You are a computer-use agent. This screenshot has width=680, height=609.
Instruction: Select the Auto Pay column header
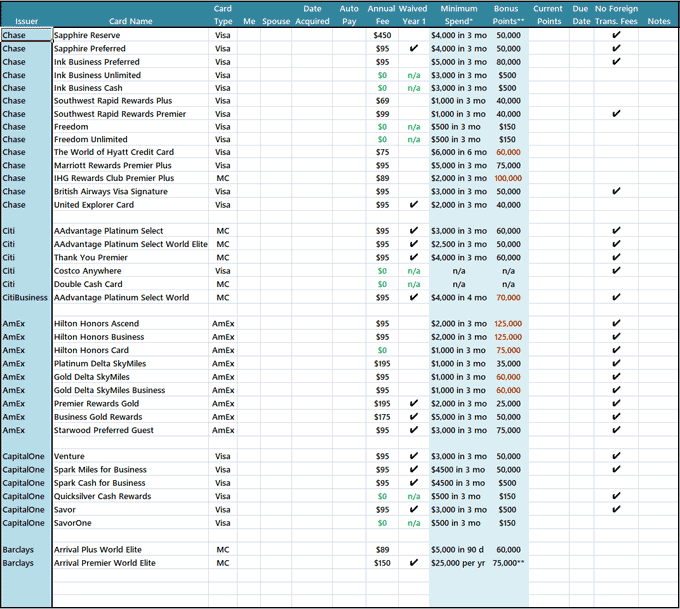[349, 15]
